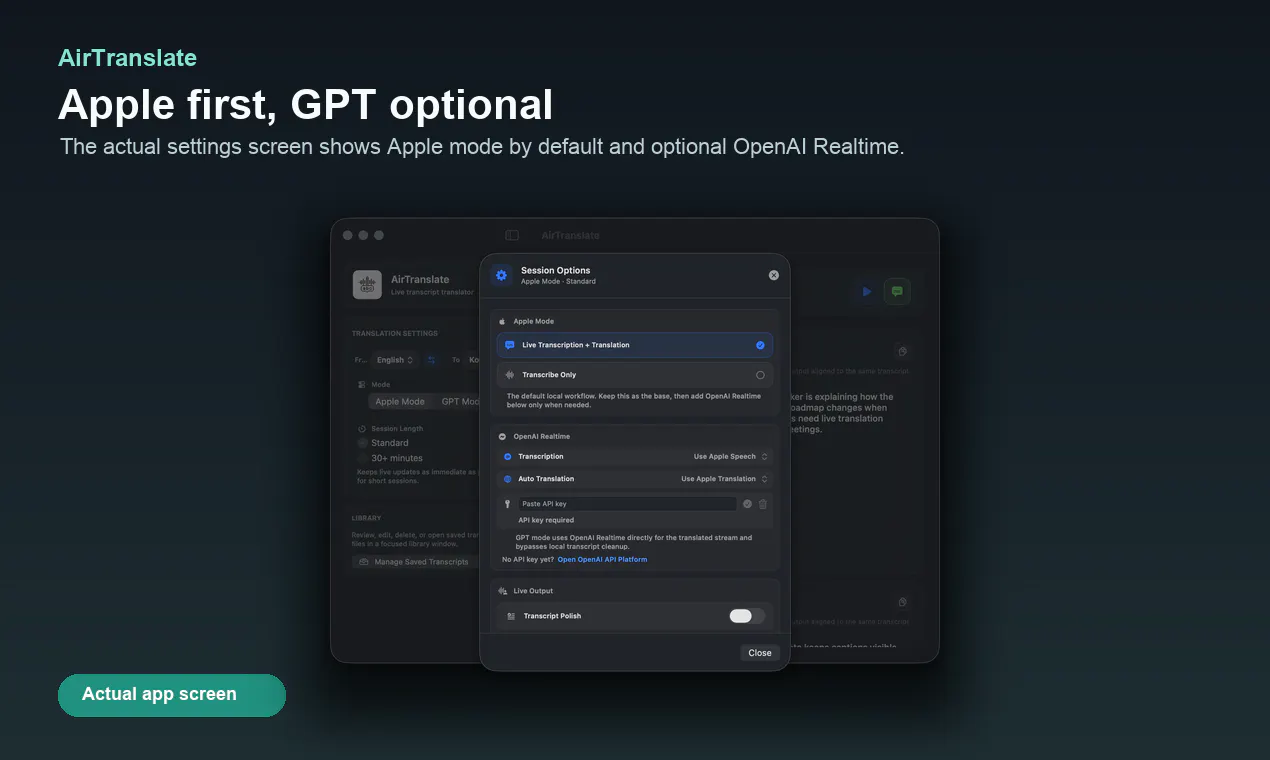Click the green chat bubble button
The height and width of the screenshot is (760, 1270).
click(x=897, y=292)
